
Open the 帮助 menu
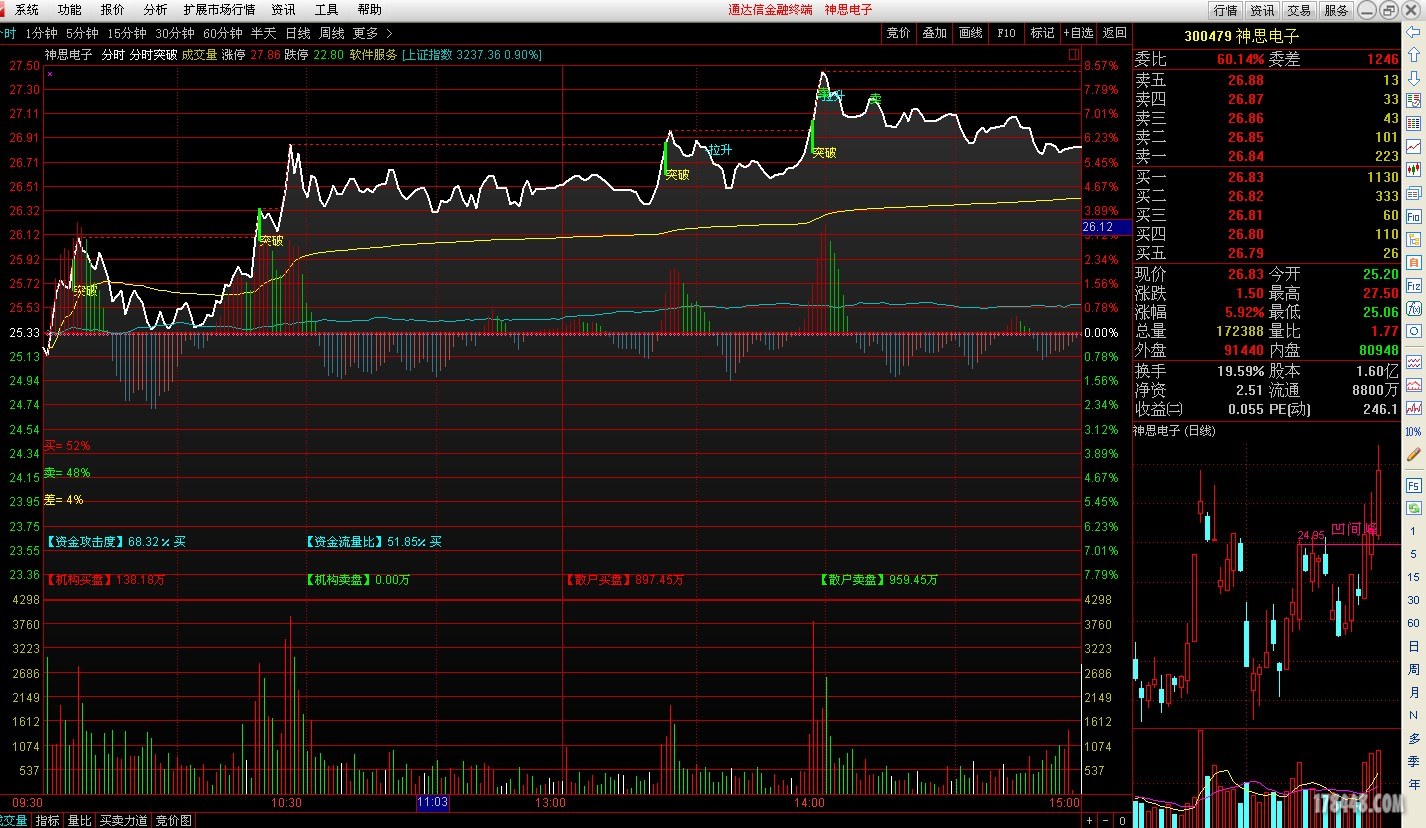pyautogui.click(x=369, y=9)
